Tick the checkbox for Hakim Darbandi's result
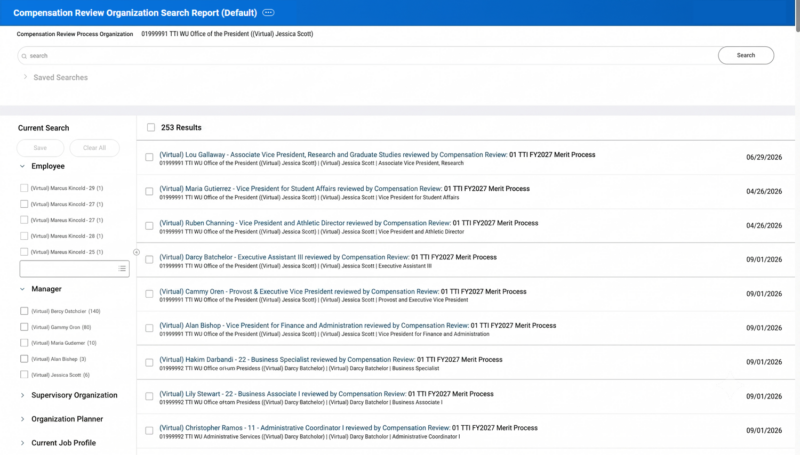The image size is (800, 455). click(149, 362)
